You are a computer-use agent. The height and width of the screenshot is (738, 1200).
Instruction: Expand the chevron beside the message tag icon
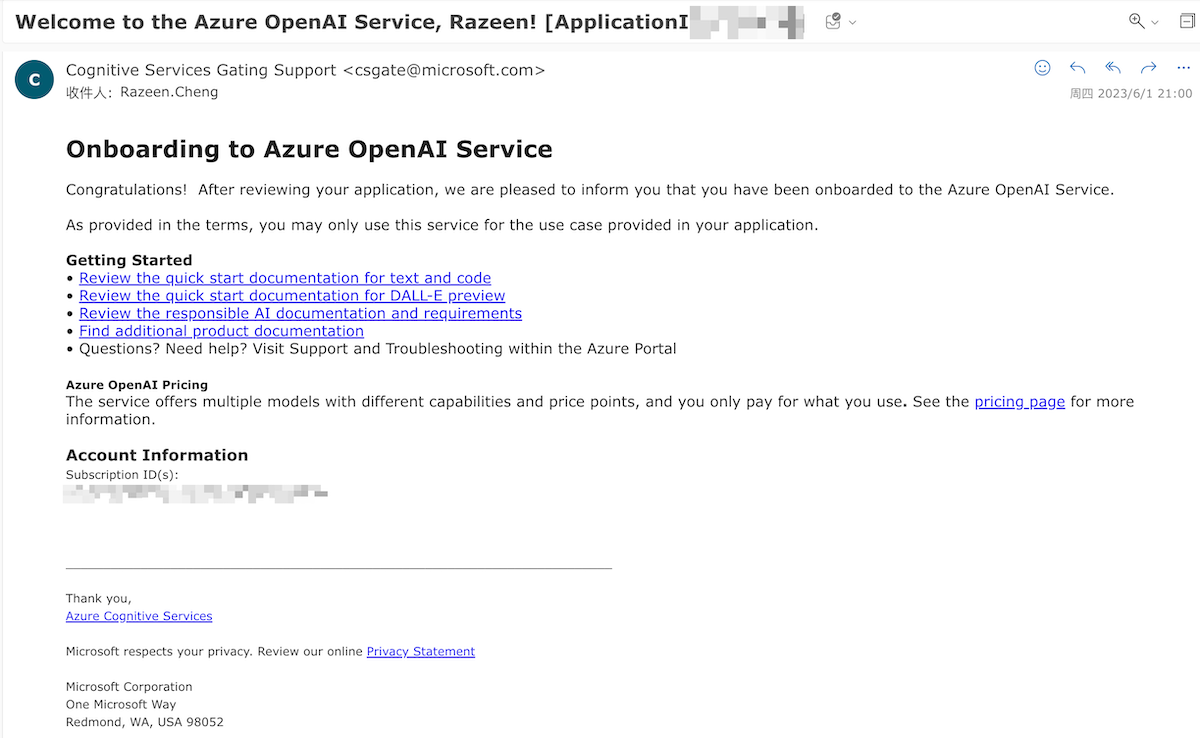(x=852, y=22)
